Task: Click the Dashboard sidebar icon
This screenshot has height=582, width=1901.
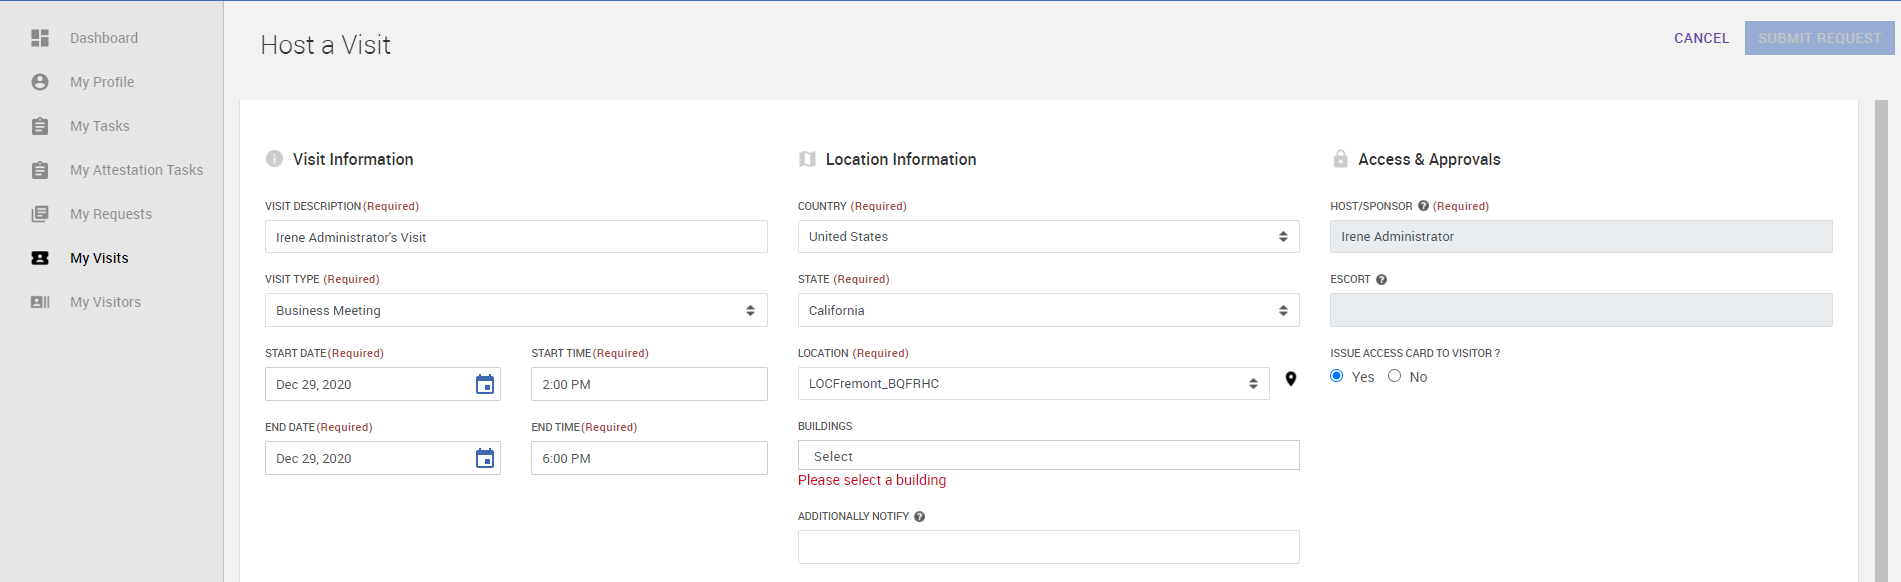Action: pos(40,38)
